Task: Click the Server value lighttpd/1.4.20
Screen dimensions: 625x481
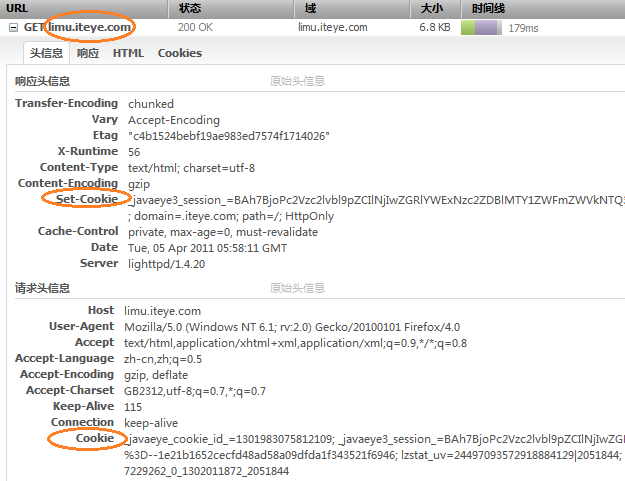Action: click(166, 264)
